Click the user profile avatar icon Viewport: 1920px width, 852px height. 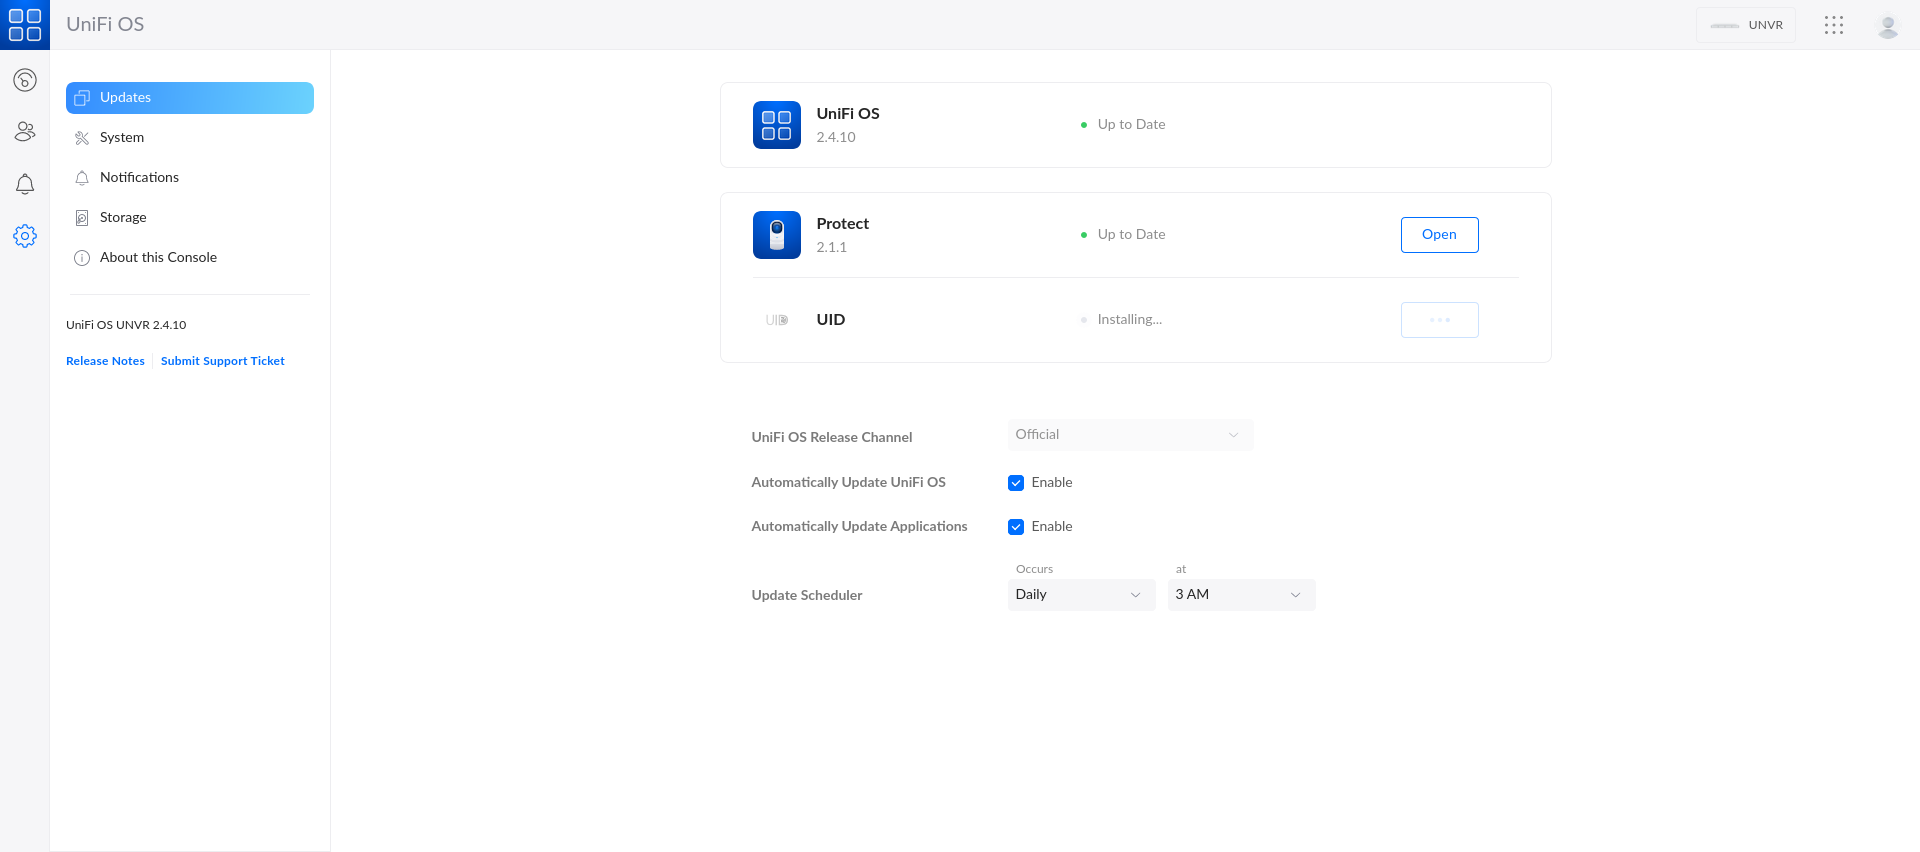(x=1887, y=25)
